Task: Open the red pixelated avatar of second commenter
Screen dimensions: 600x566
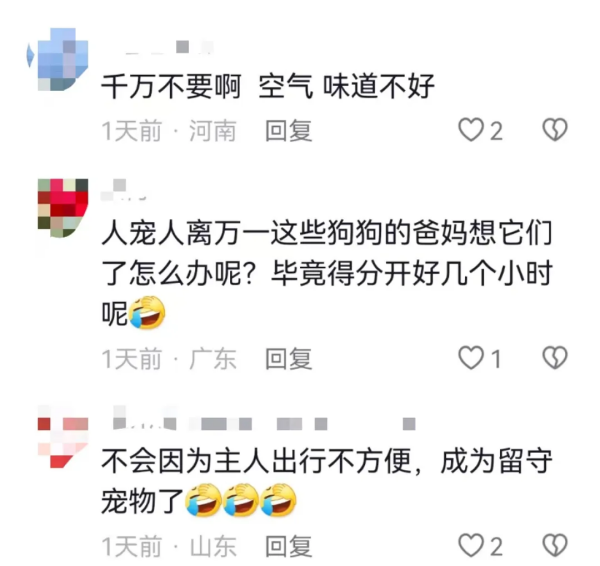Action: click(x=63, y=208)
